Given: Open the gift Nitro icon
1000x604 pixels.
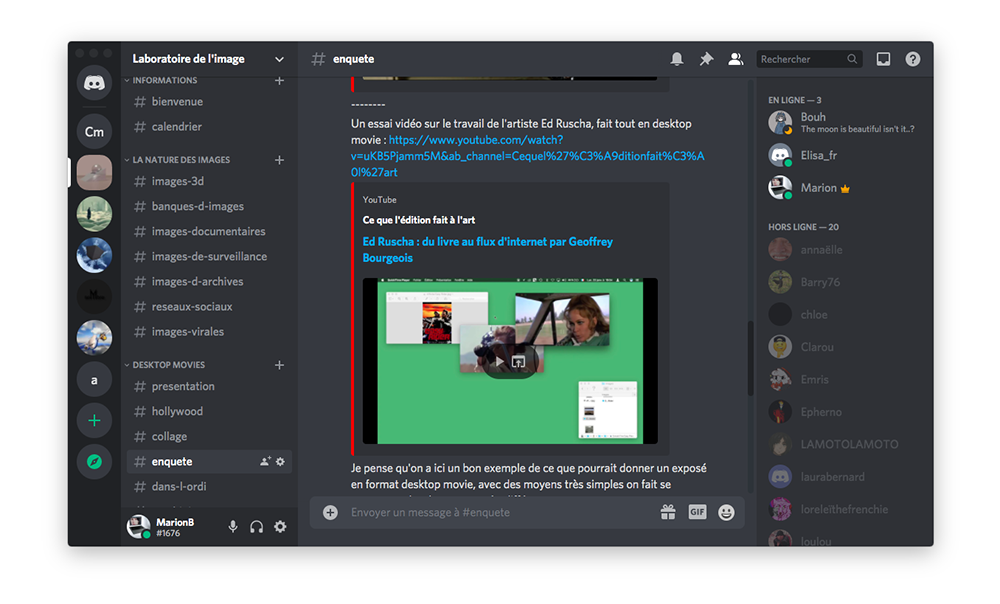Looking at the screenshot, I should 668,512.
